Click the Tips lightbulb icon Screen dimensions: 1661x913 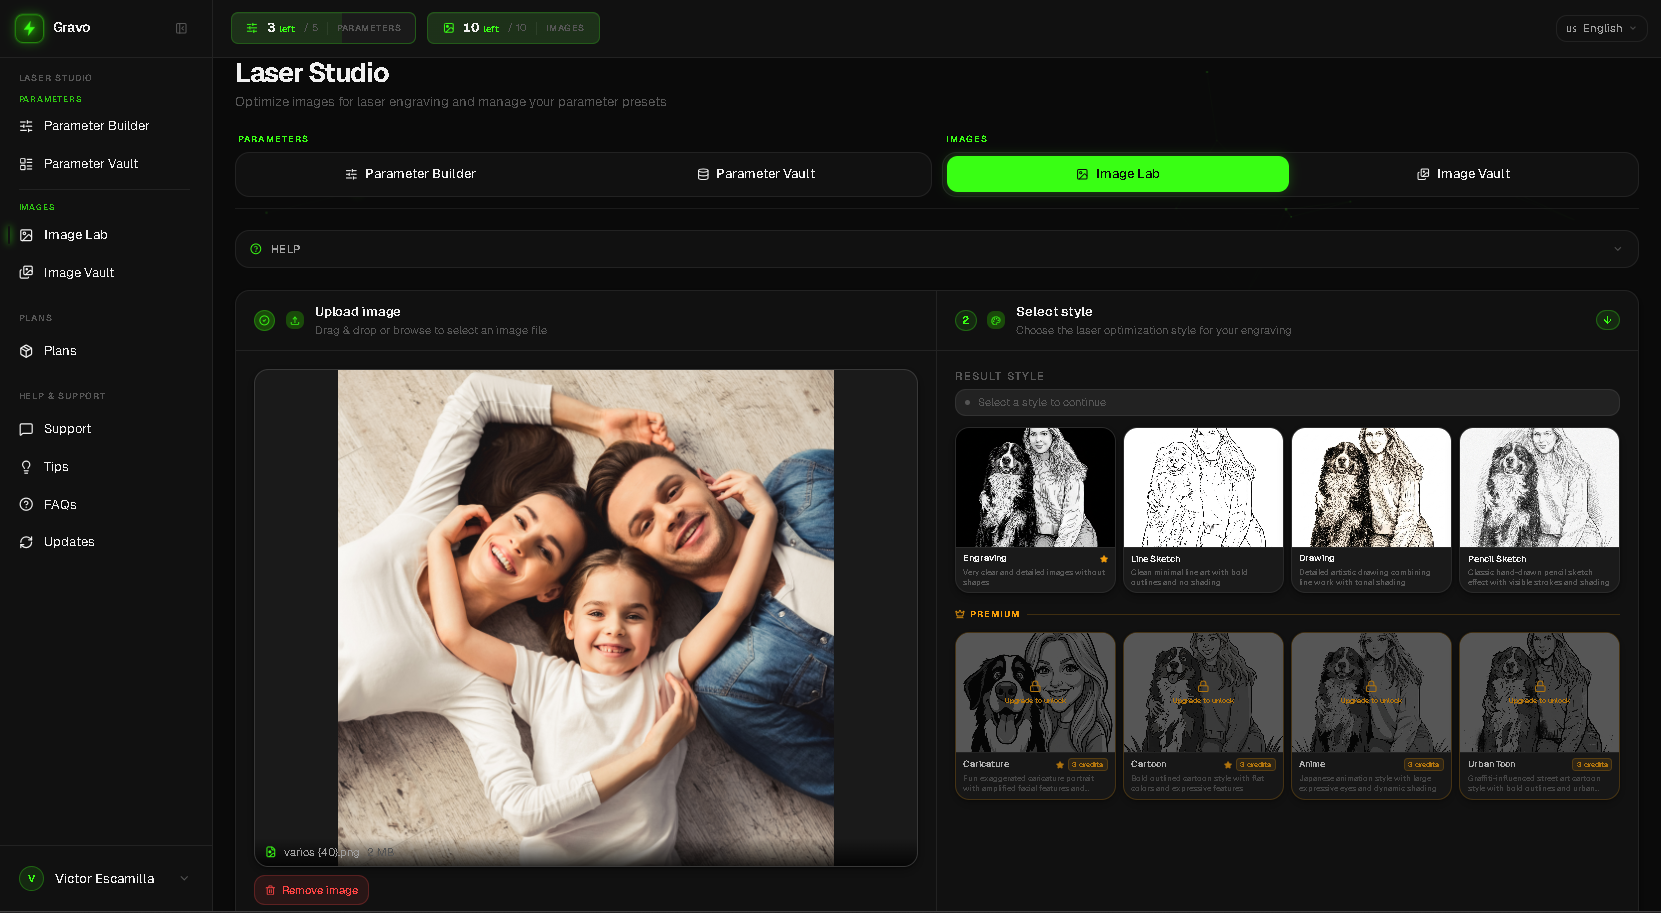pos(27,466)
